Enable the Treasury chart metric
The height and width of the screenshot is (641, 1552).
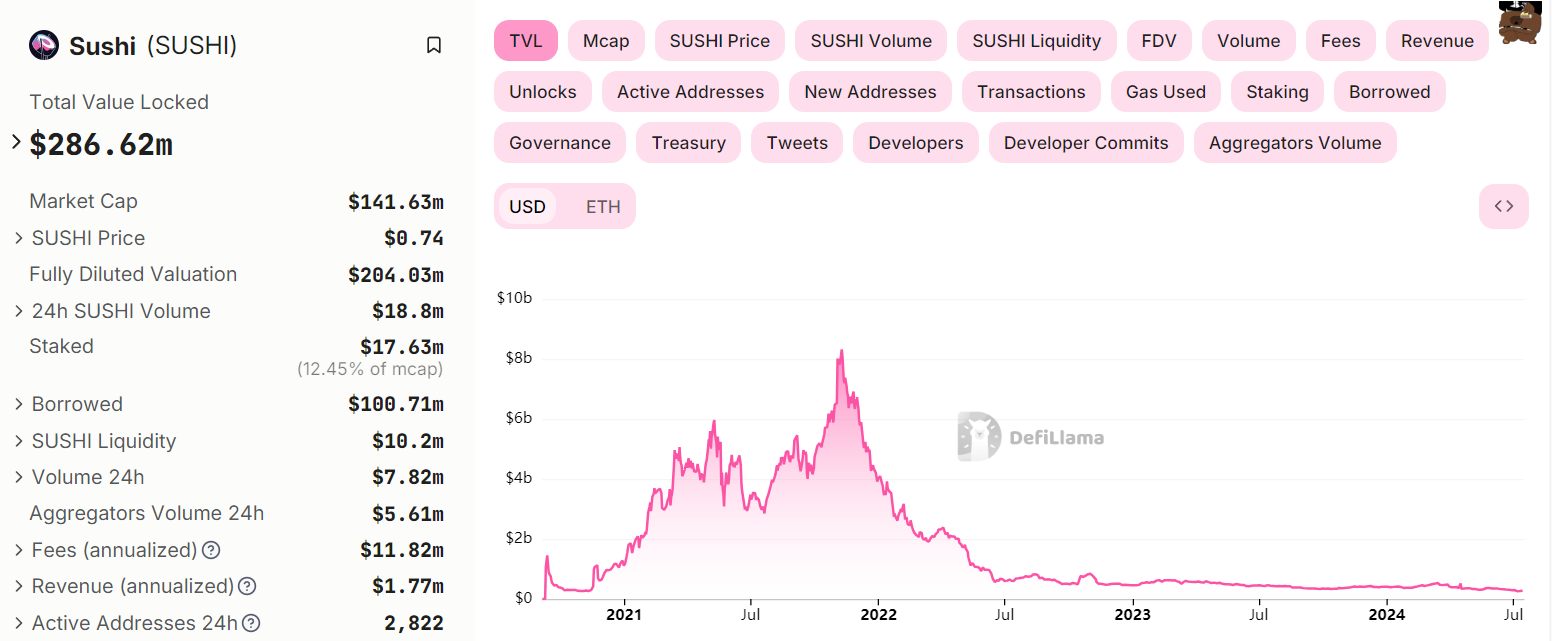click(x=688, y=143)
